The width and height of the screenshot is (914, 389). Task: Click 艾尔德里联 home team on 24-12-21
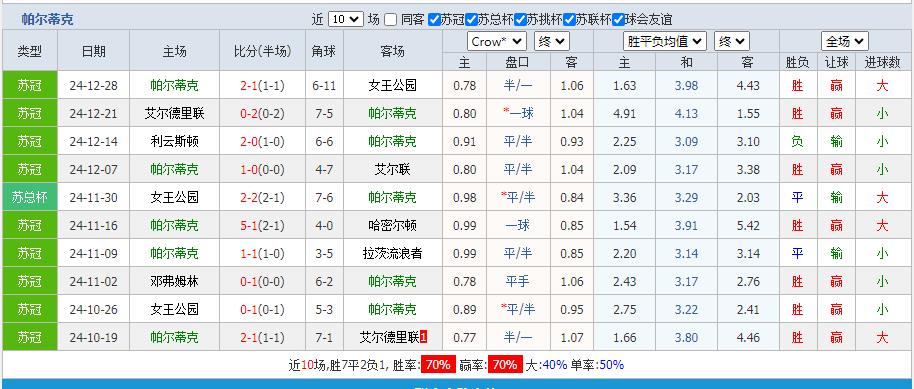coord(174,114)
